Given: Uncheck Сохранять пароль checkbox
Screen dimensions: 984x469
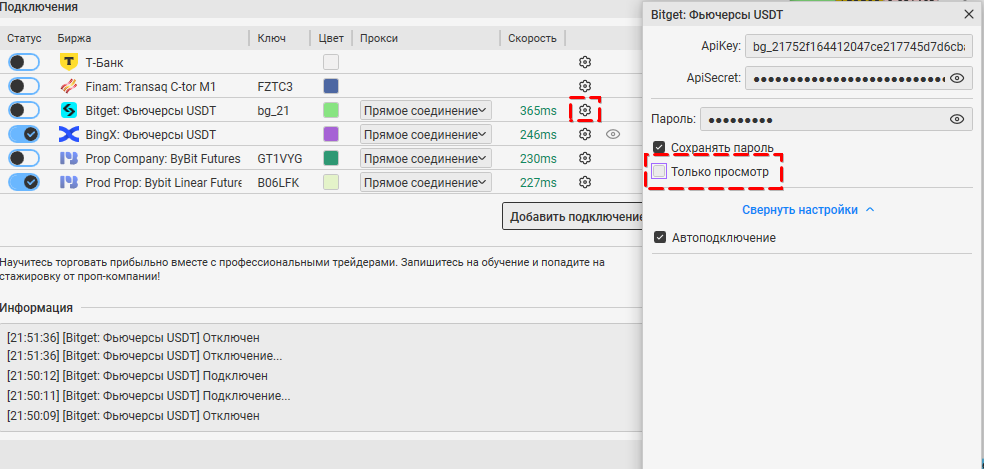Looking at the screenshot, I should [659, 147].
